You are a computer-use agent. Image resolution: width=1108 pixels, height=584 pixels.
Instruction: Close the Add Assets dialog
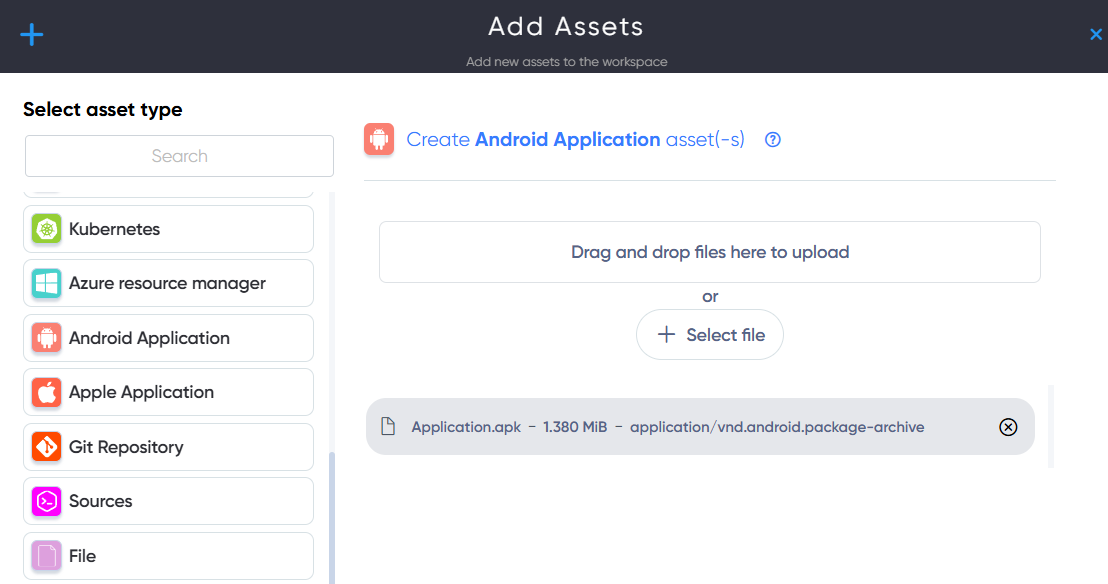coord(1096,35)
